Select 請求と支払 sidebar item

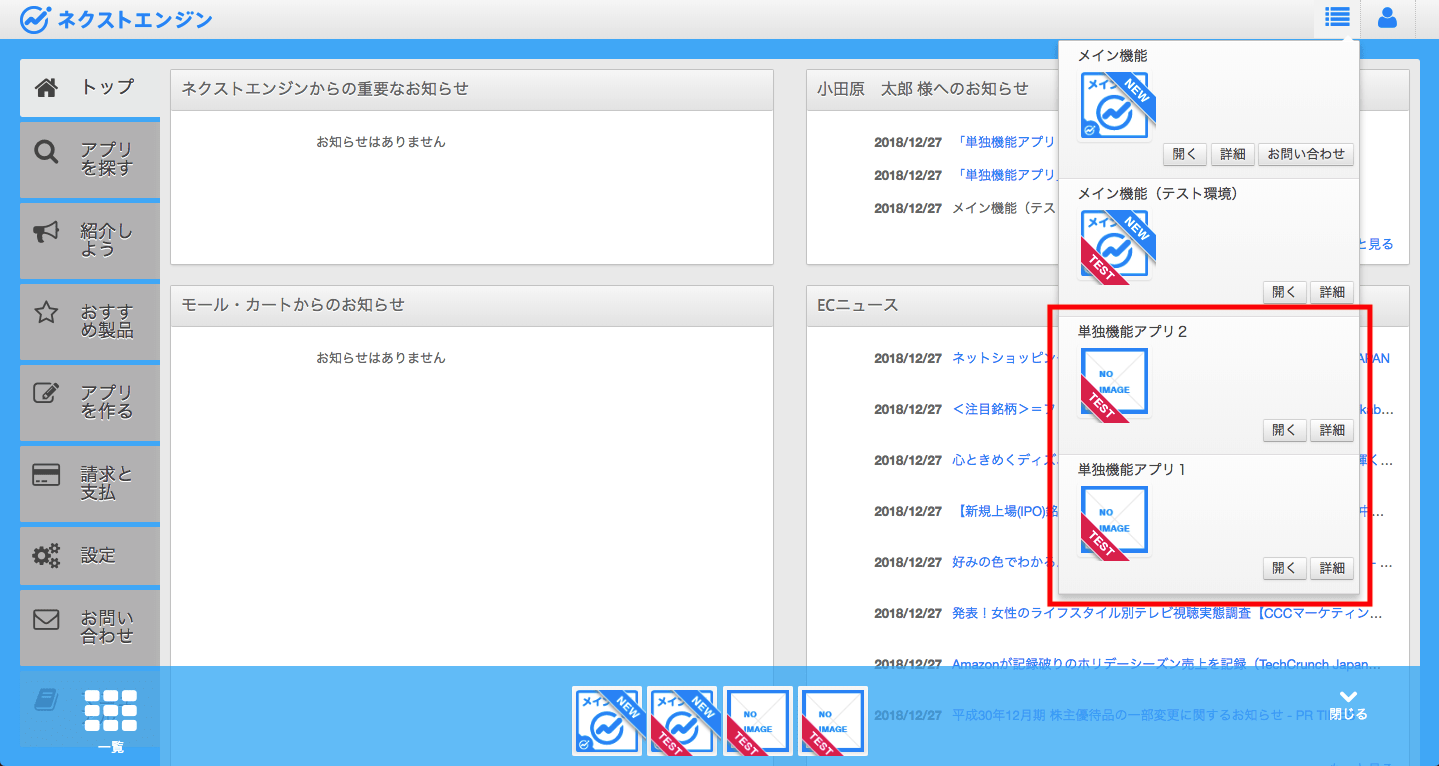coord(90,483)
